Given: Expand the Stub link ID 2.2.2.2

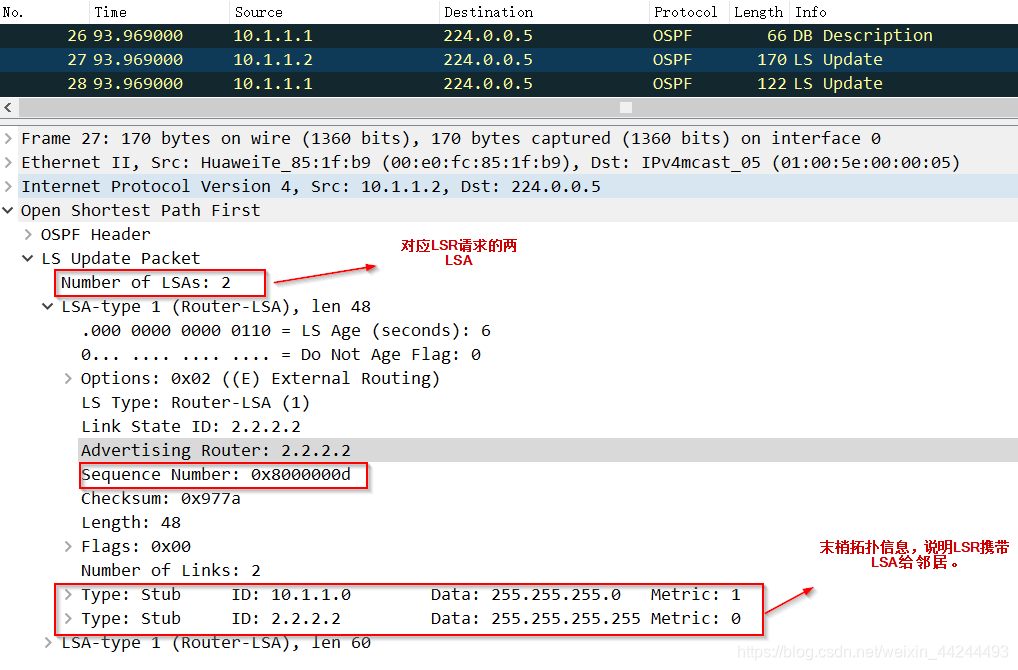Looking at the screenshot, I should 68,619.
